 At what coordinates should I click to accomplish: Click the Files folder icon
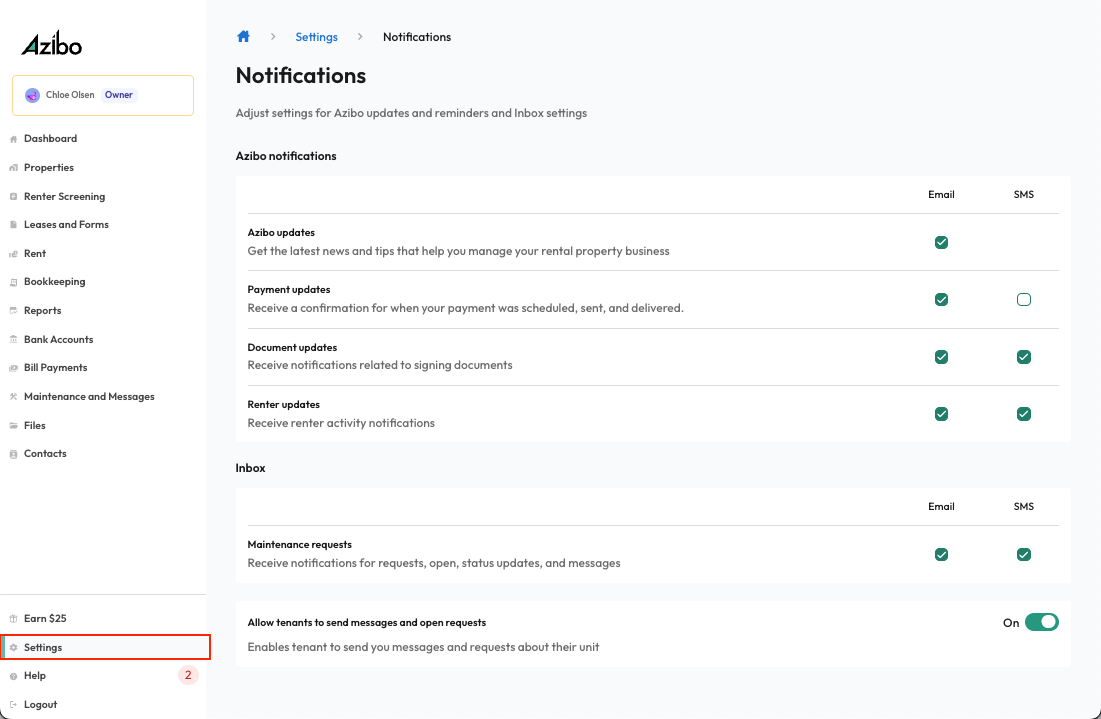(13, 426)
